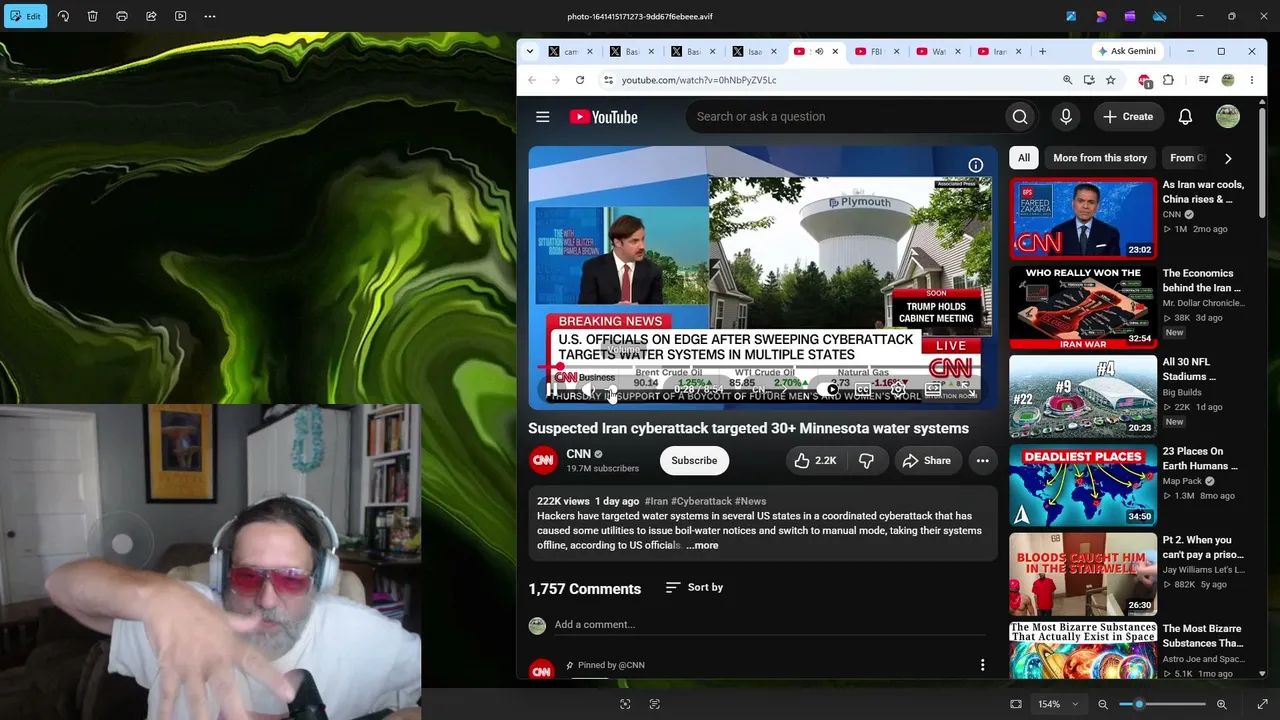Viewport: 1280px width, 720px height.
Task: Show next filter chips with arrow
Action: (x=1228, y=158)
